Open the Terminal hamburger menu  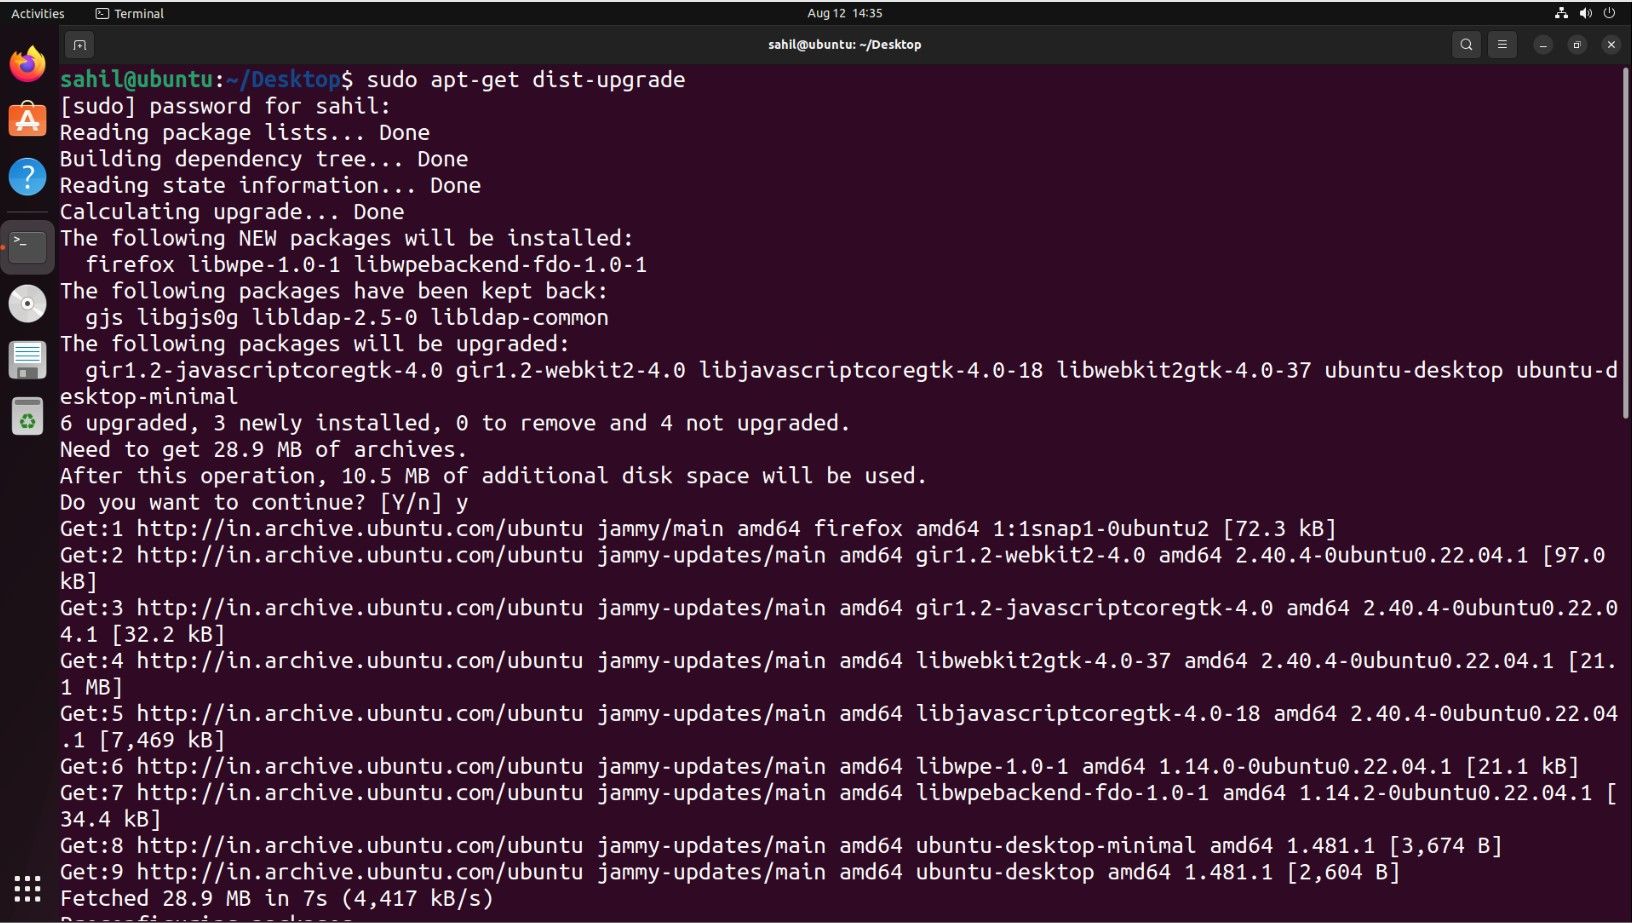pyautogui.click(x=1503, y=44)
